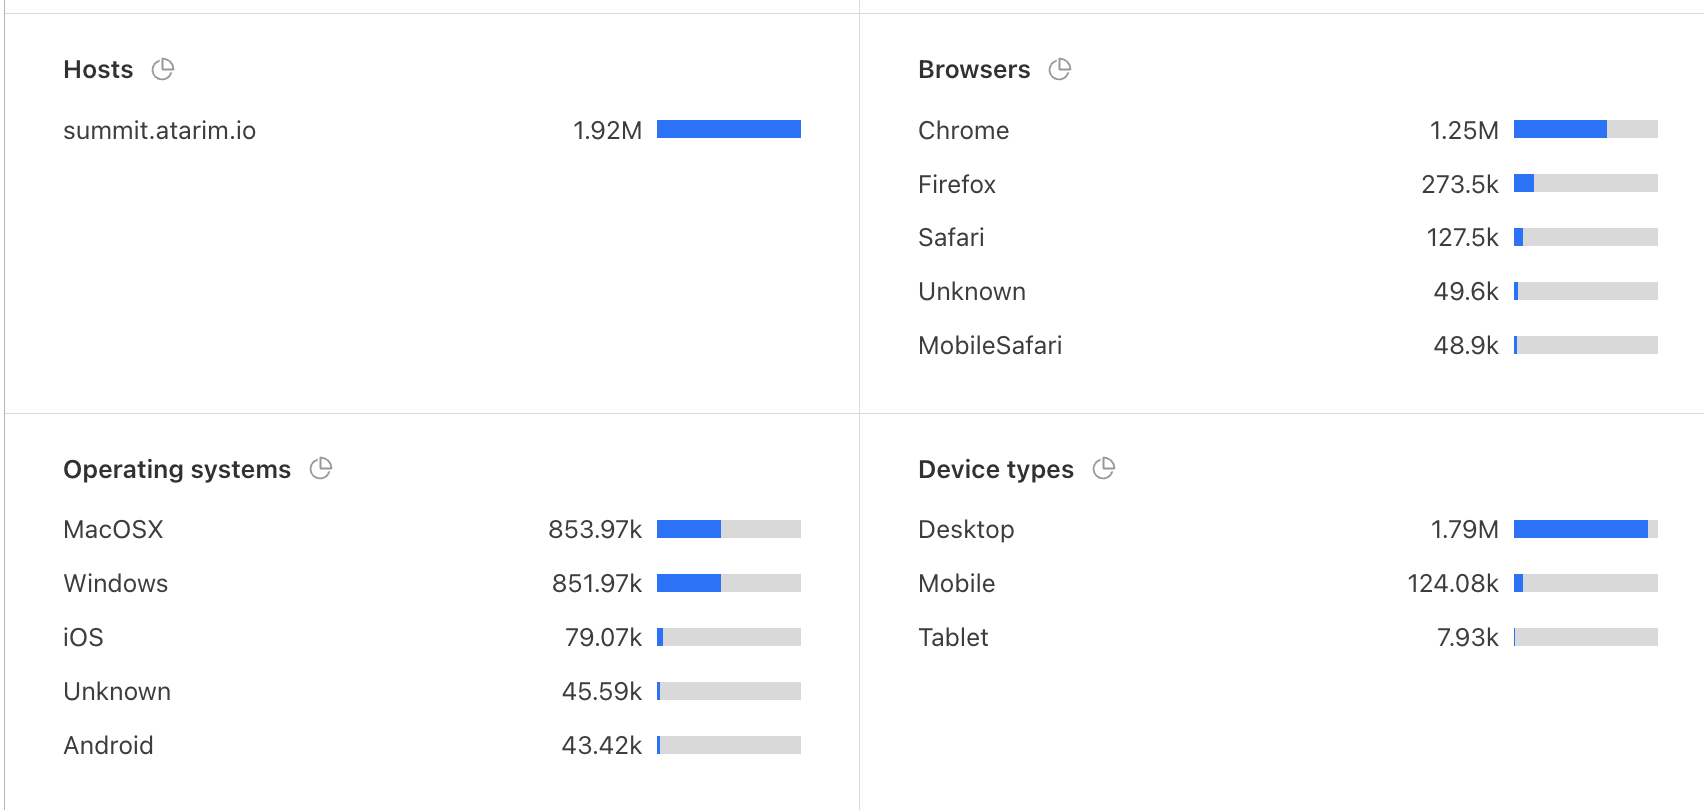1704x810 pixels.
Task: Click the Firefox browser label
Action: (956, 184)
